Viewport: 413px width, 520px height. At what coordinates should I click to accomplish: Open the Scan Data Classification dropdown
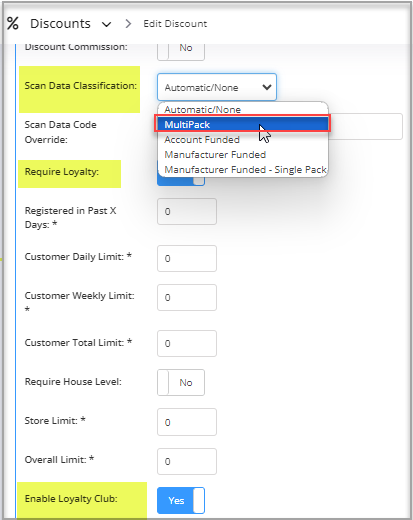pyautogui.click(x=217, y=87)
